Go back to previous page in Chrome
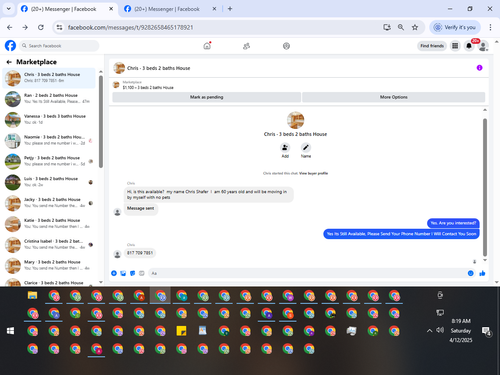This screenshot has height=375, width=500. coord(10,27)
